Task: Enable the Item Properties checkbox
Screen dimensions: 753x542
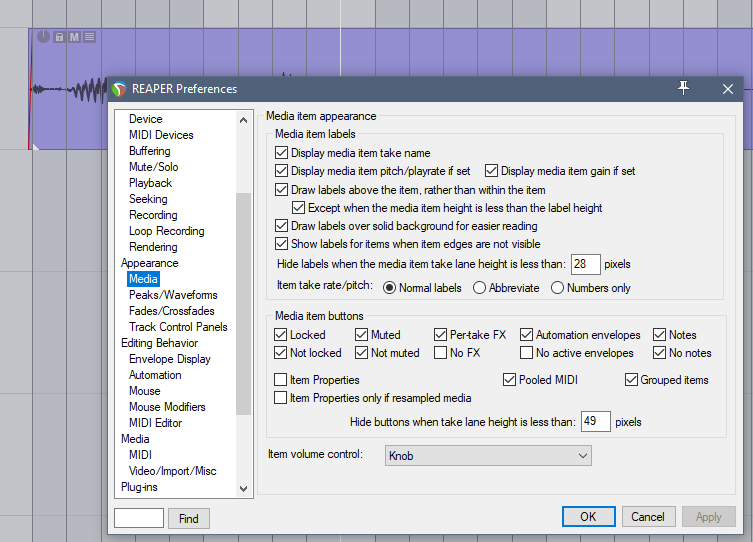Action: [x=280, y=380]
